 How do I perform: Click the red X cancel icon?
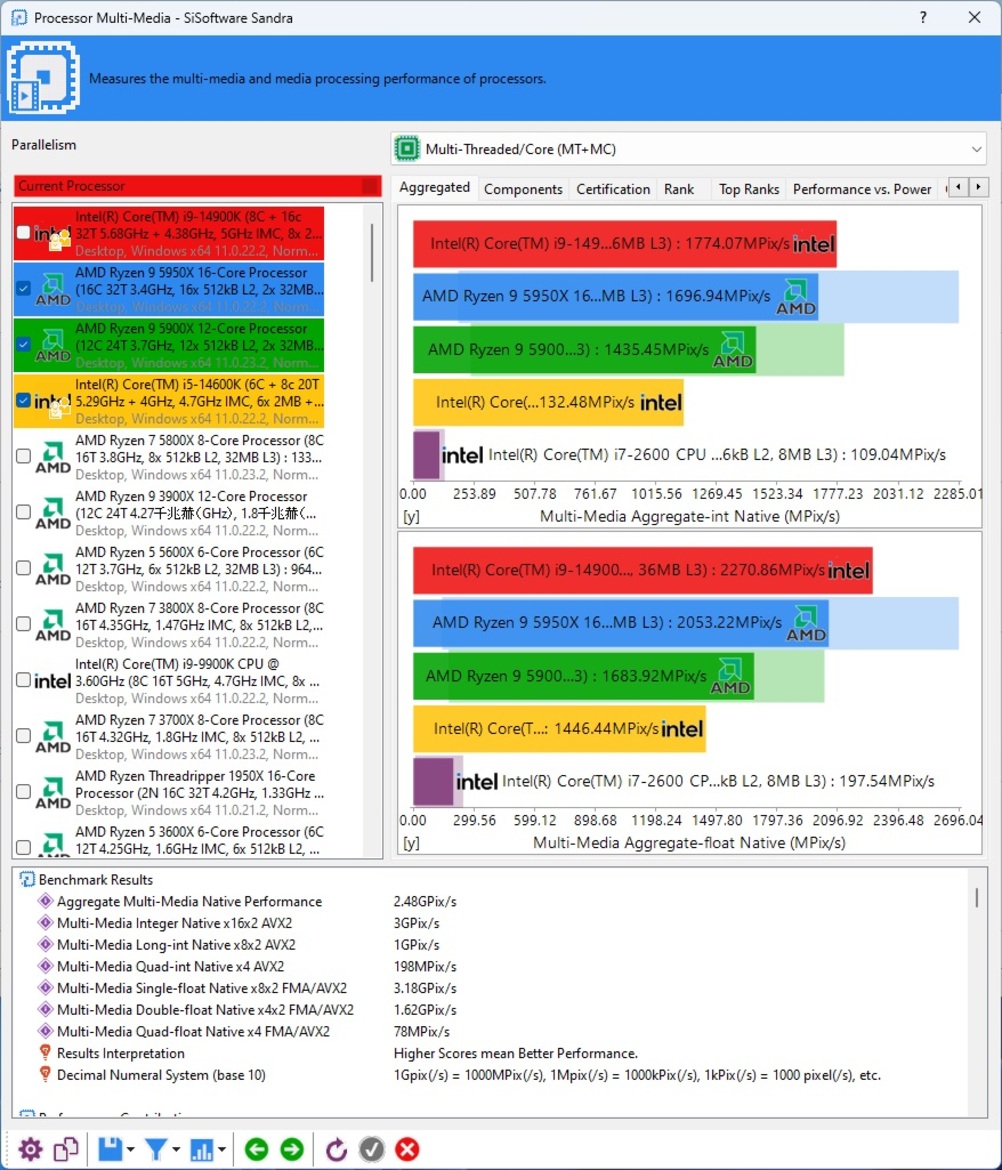[x=407, y=1149]
